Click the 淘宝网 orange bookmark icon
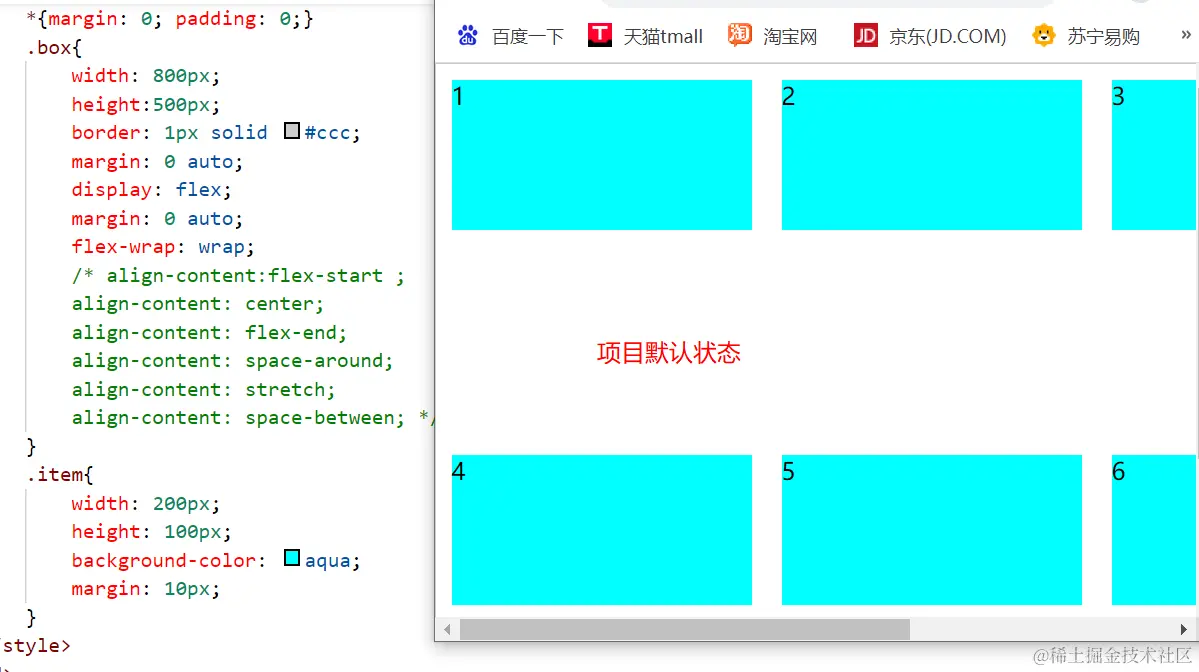1199x672 pixels. pos(739,35)
